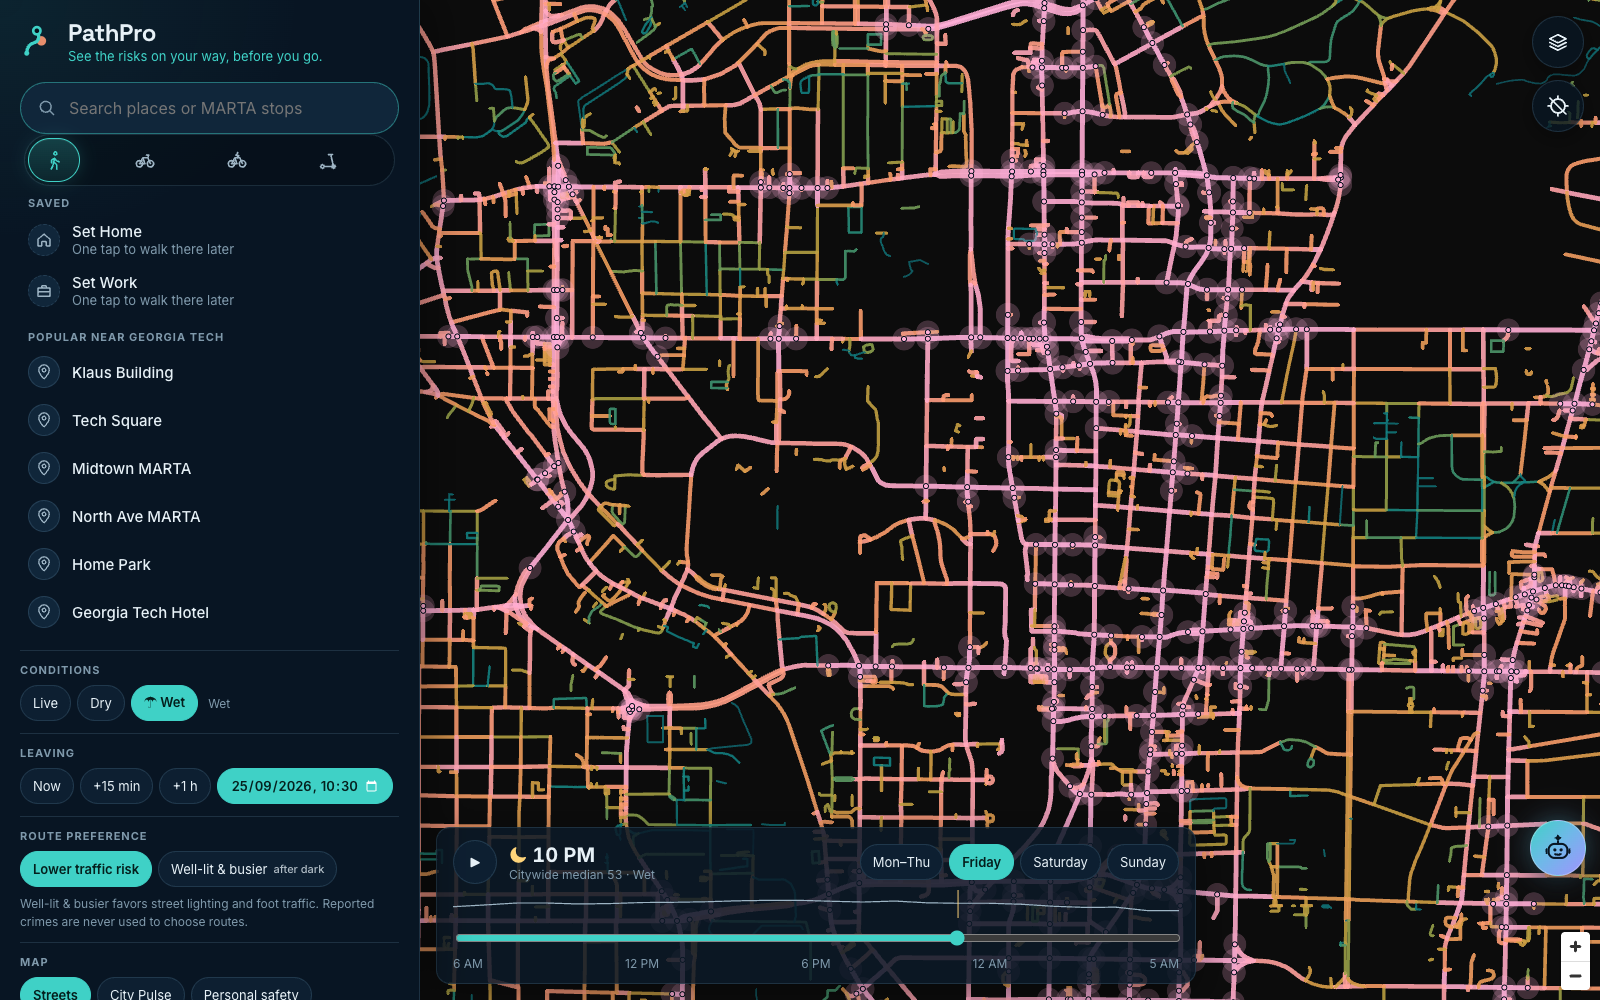1600x1000 pixels.
Task: Select the Mon–Thu day tab
Action: [x=901, y=862]
